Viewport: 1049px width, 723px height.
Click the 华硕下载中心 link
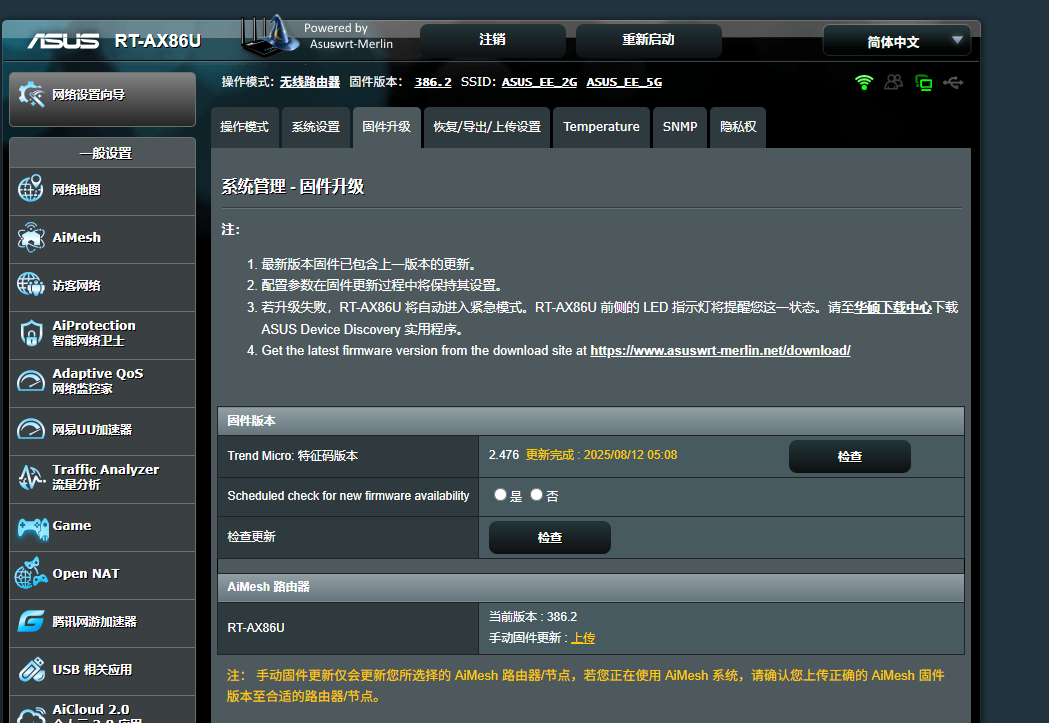click(892, 307)
